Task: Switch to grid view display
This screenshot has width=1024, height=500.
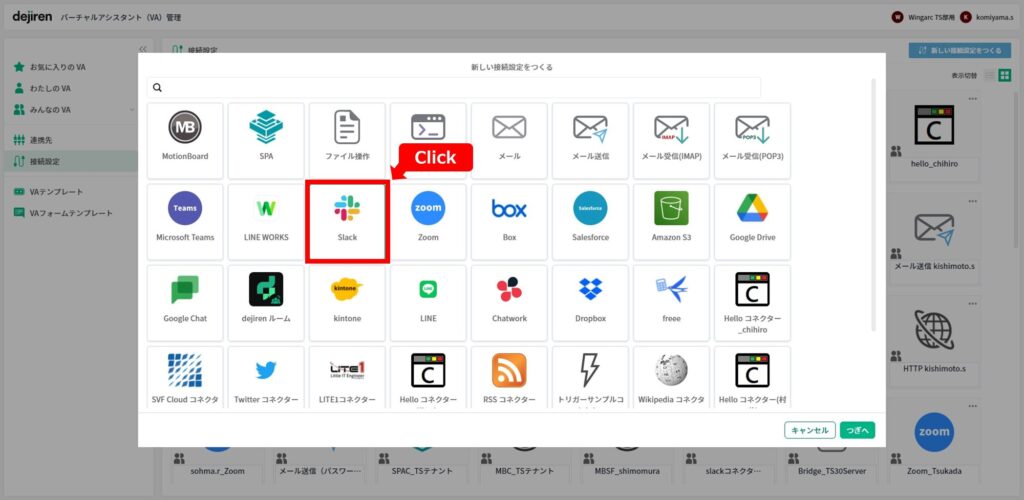Action: (1005, 76)
